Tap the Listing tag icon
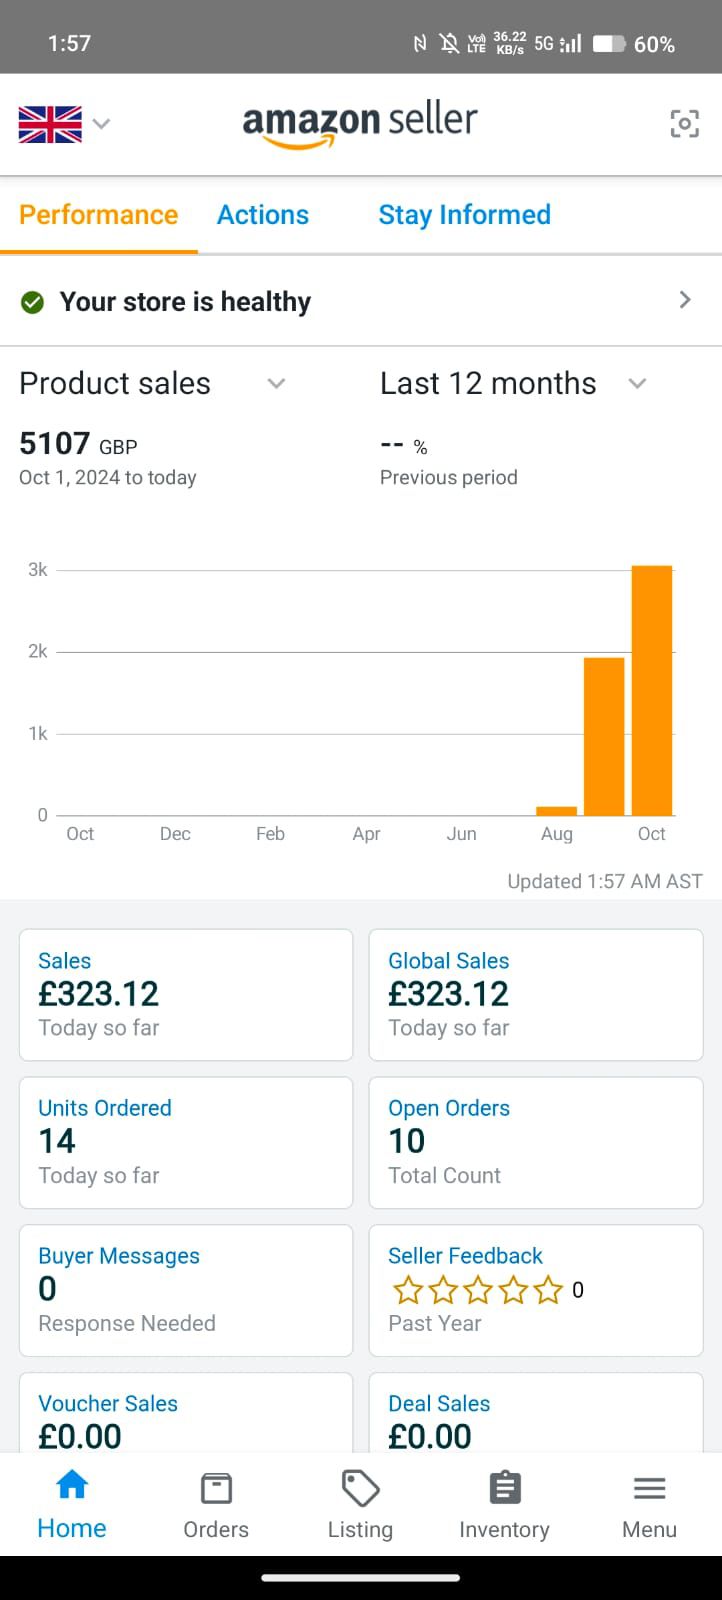The image size is (722, 1600). click(360, 1488)
